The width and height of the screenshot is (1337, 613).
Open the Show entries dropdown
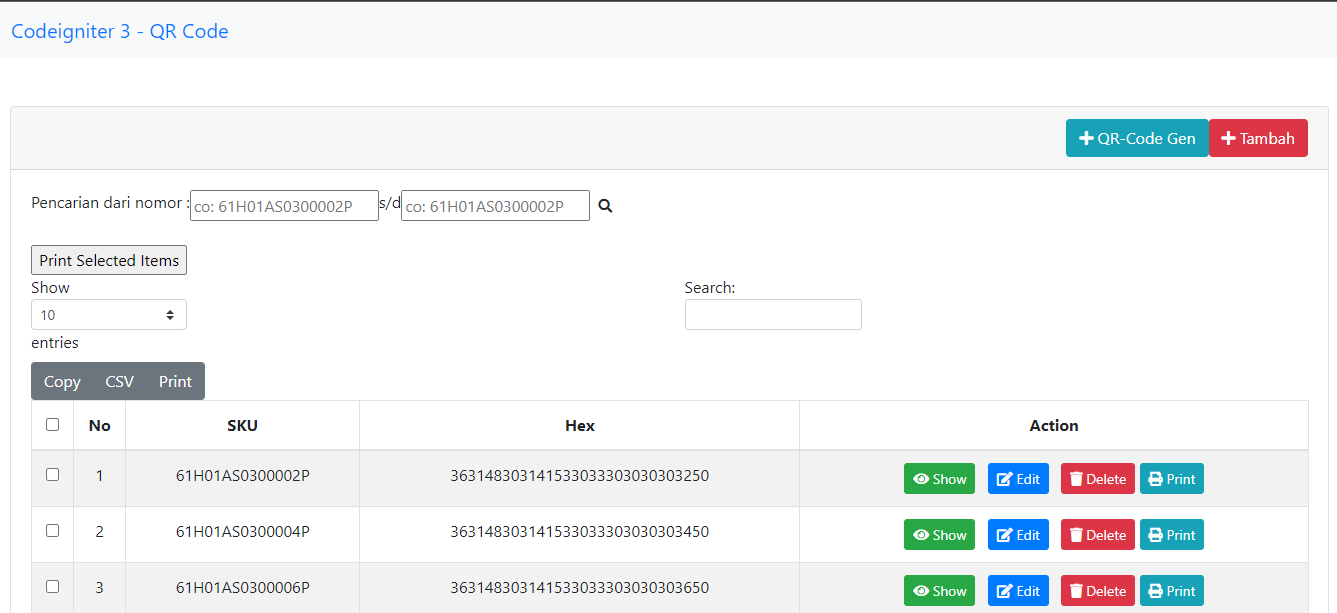[x=109, y=315]
